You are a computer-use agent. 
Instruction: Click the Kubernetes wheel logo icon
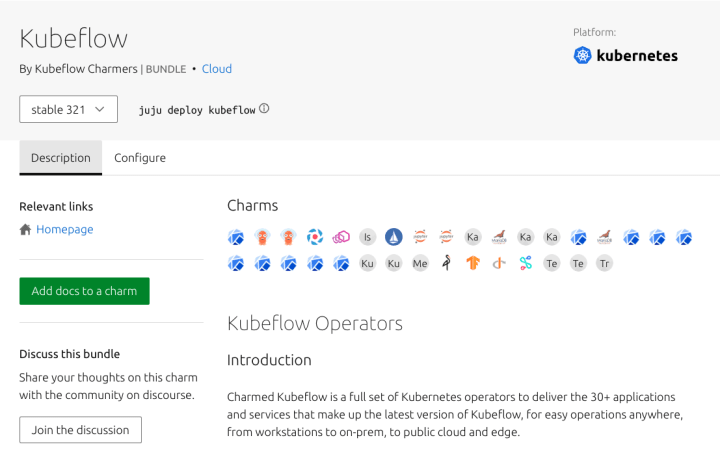click(x=582, y=56)
